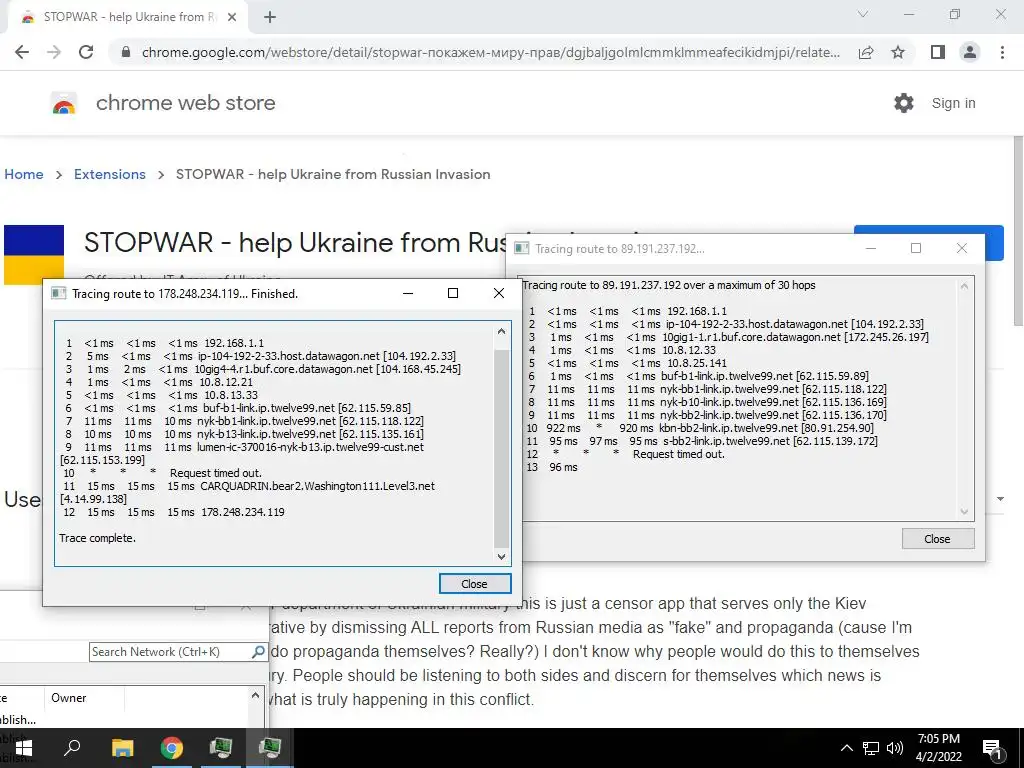1024x768 pixels.
Task: Expand dropdown arrow at page right edge
Action: 1000,499
